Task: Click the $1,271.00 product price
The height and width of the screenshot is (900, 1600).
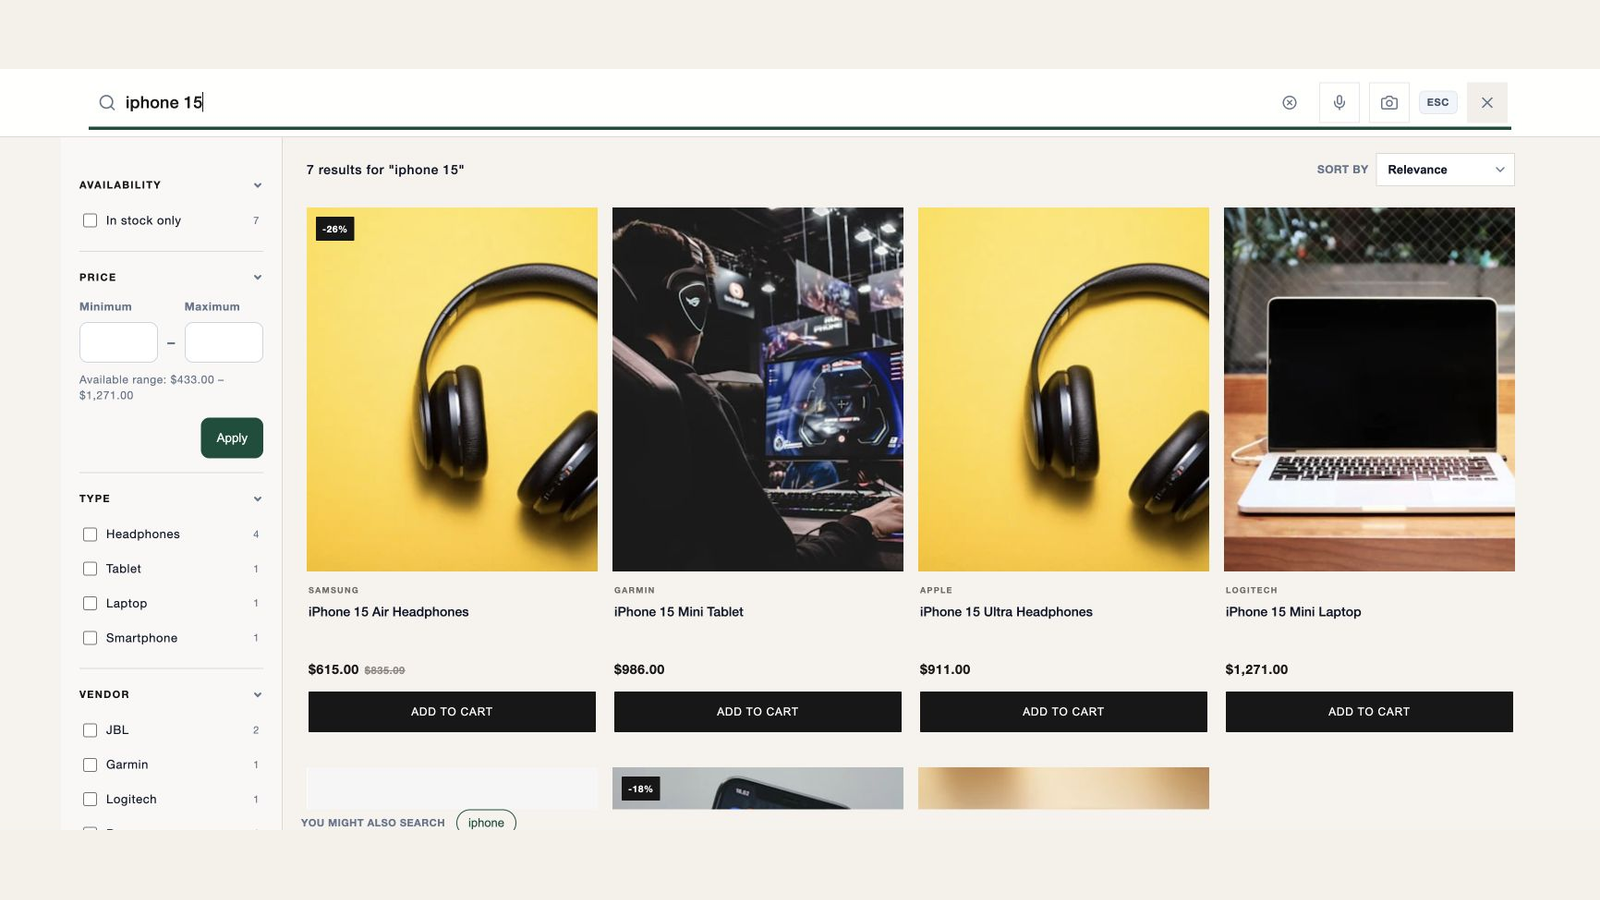Action: (x=1257, y=670)
